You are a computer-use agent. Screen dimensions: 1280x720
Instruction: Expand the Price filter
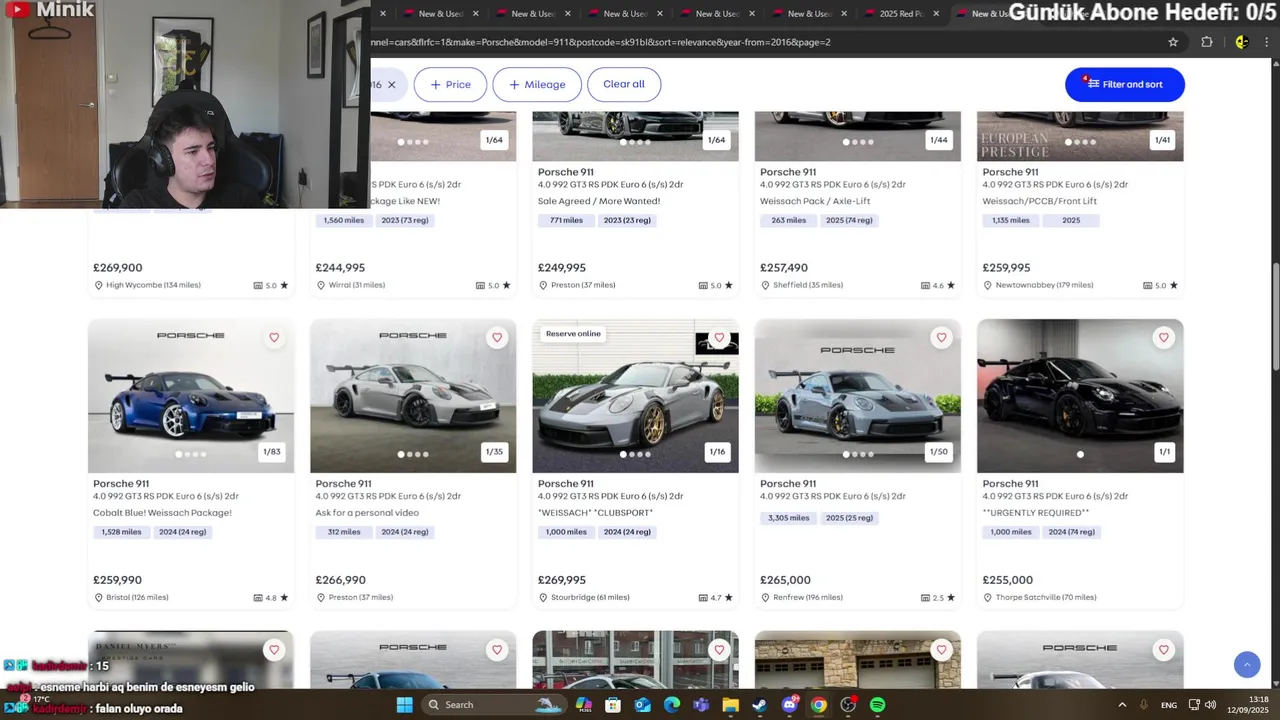coord(450,85)
